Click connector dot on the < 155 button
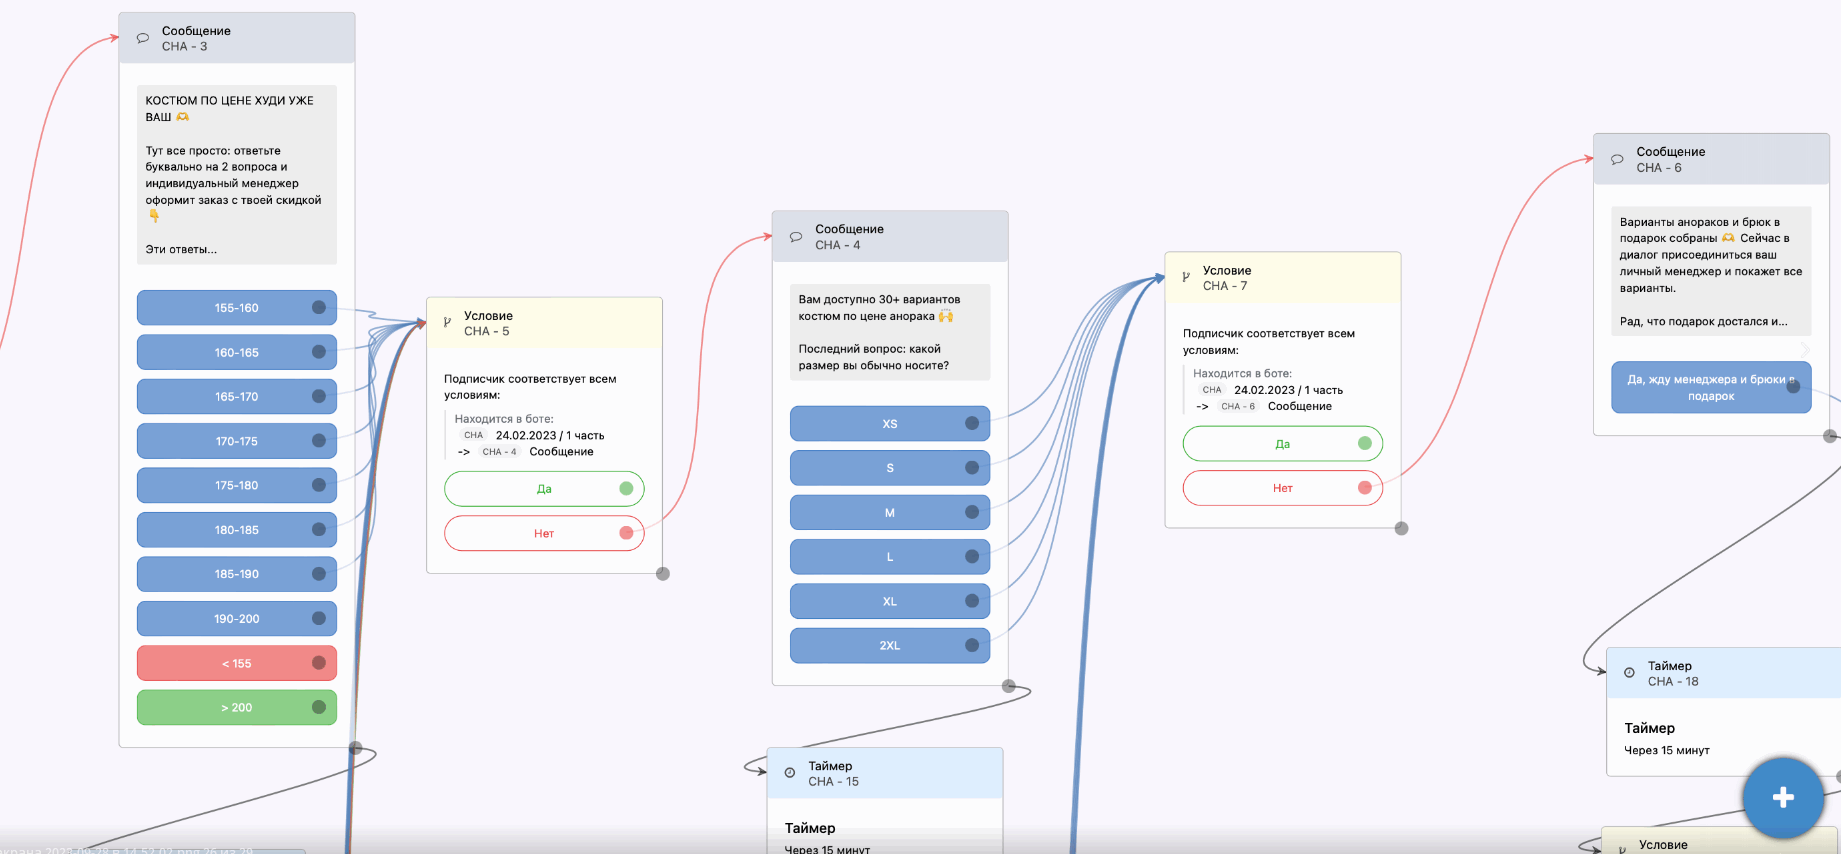The height and width of the screenshot is (854, 1841). [319, 663]
